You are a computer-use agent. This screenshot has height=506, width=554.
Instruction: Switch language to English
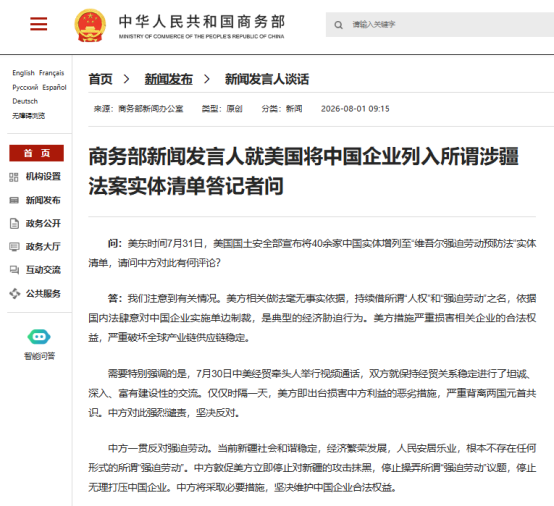(x=23, y=73)
